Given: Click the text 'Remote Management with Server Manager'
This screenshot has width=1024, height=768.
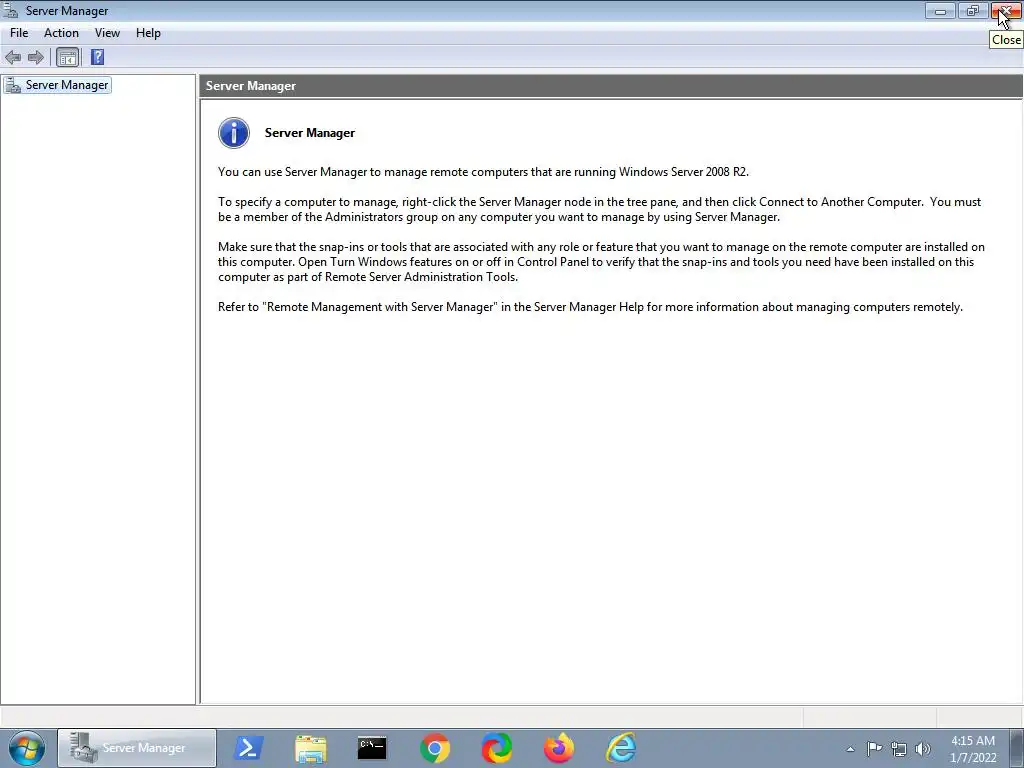Looking at the screenshot, I should coord(381,307).
